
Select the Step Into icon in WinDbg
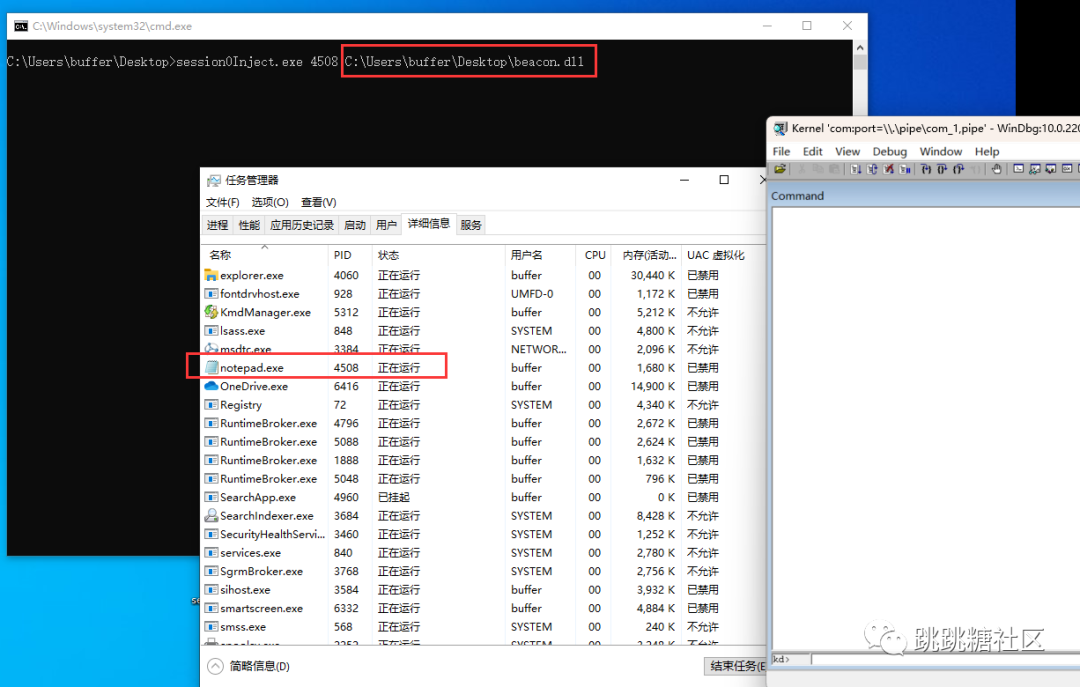926,170
